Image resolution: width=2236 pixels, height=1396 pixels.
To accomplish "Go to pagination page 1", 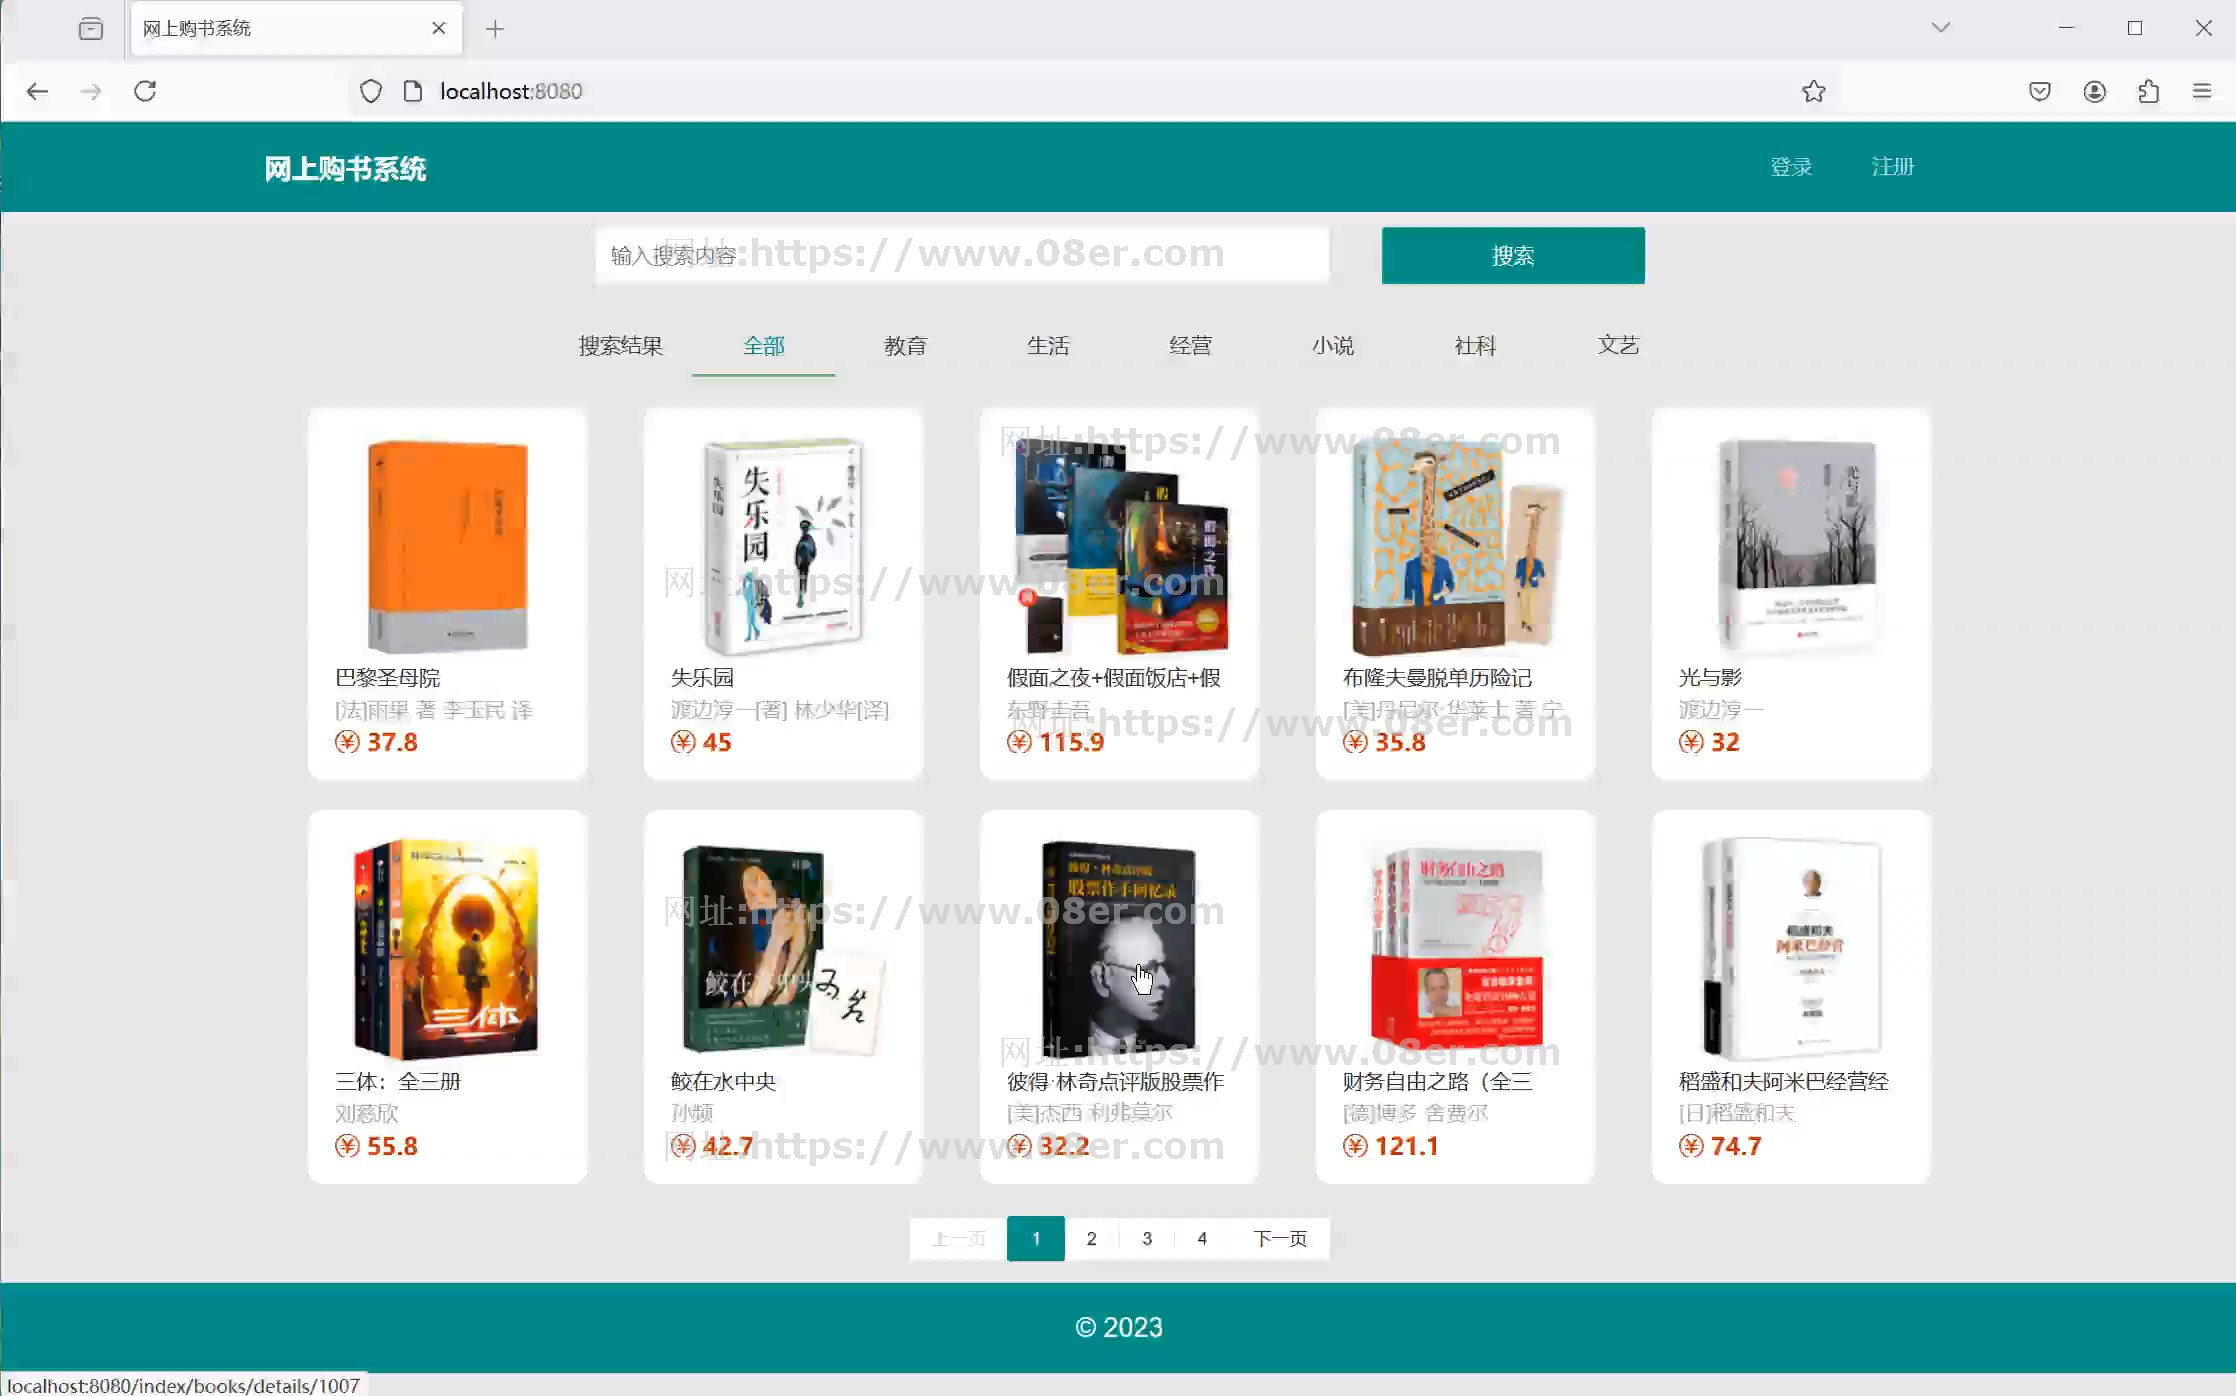I will [1036, 1239].
